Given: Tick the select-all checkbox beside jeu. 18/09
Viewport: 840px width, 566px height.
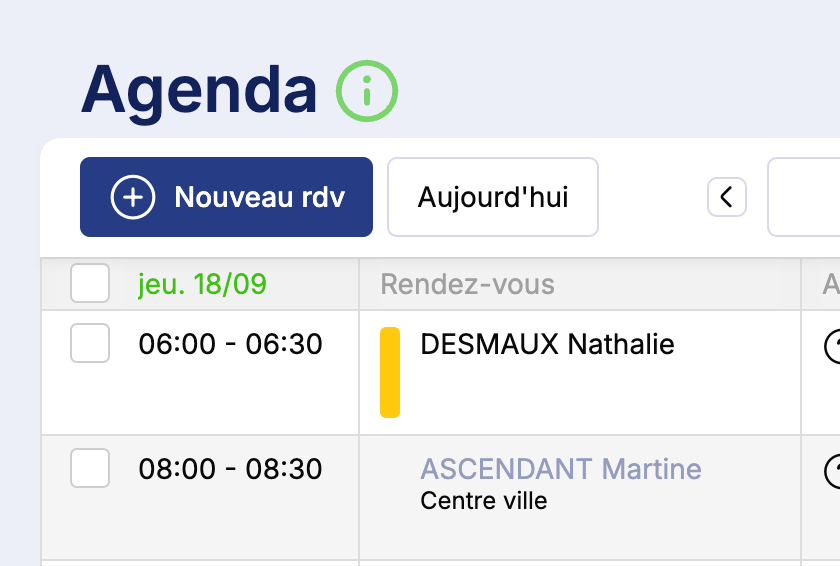Looking at the screenshot, I should point(90,284).
